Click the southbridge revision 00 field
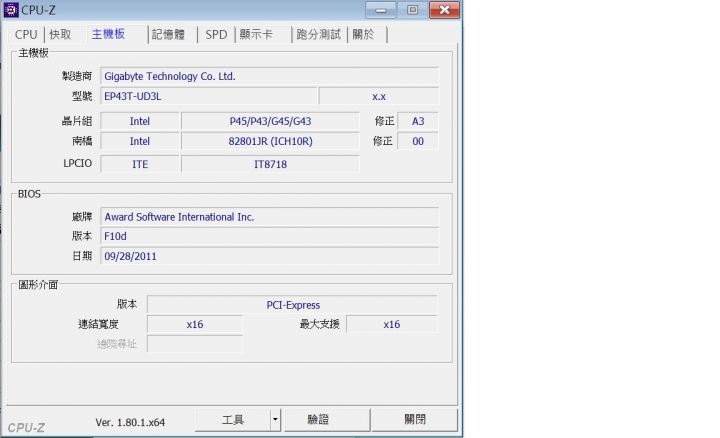The image size is (720, 438). [418, 141]
